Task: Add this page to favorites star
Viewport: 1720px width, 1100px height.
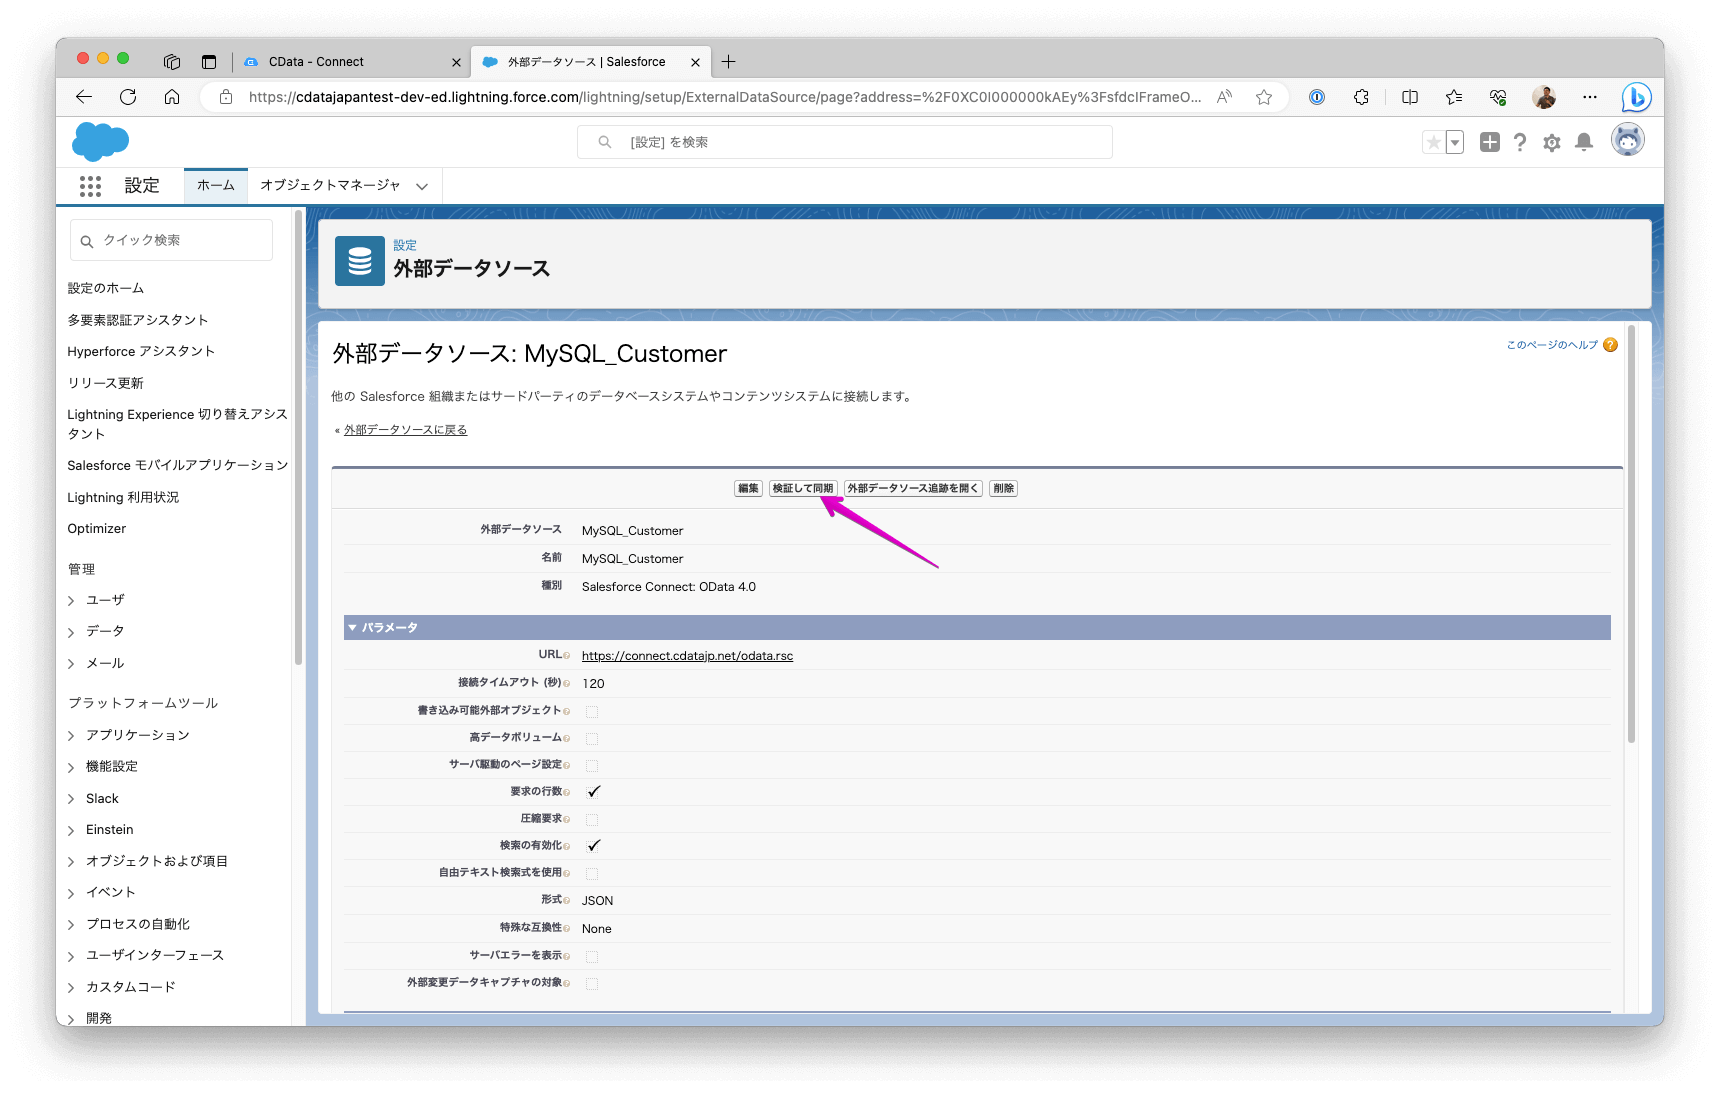Action: click(1264, 97)
